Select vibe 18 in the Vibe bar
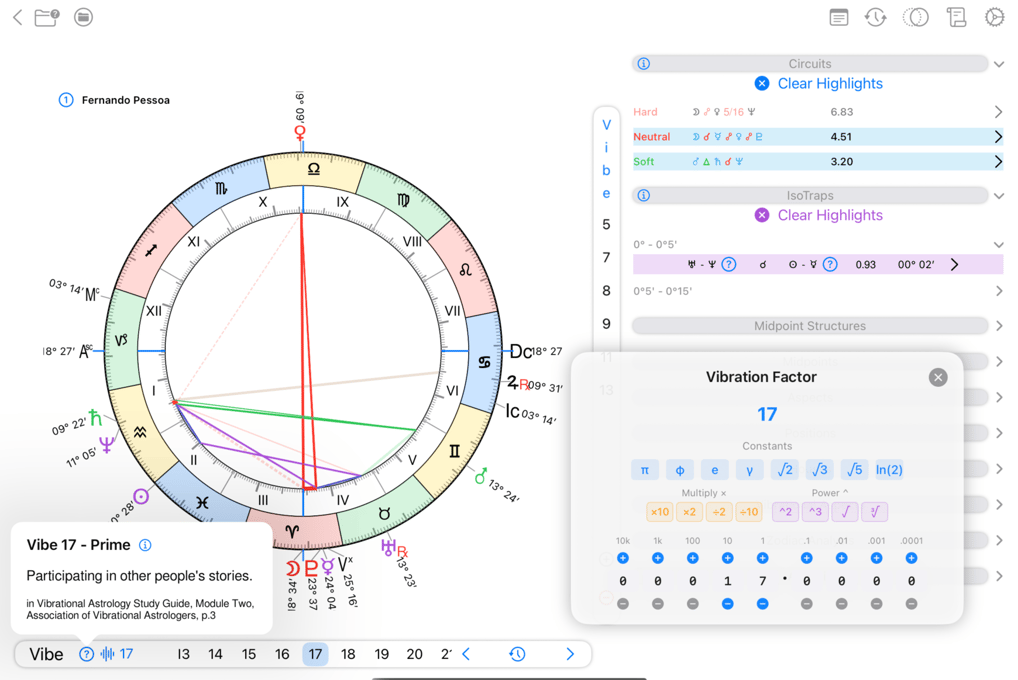Screen dimensions: 1018x680 [348, 654]
